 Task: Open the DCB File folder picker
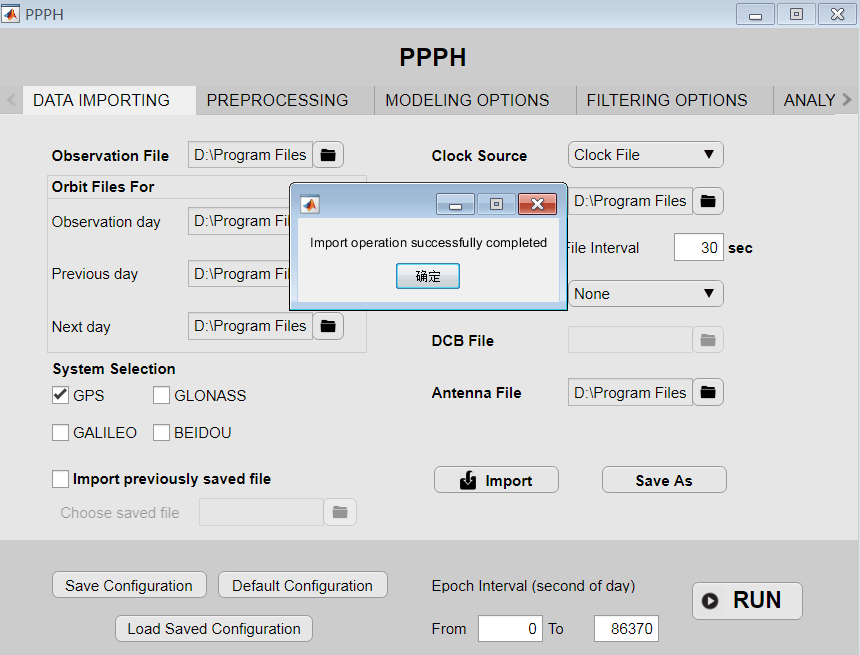click(708, 340)
